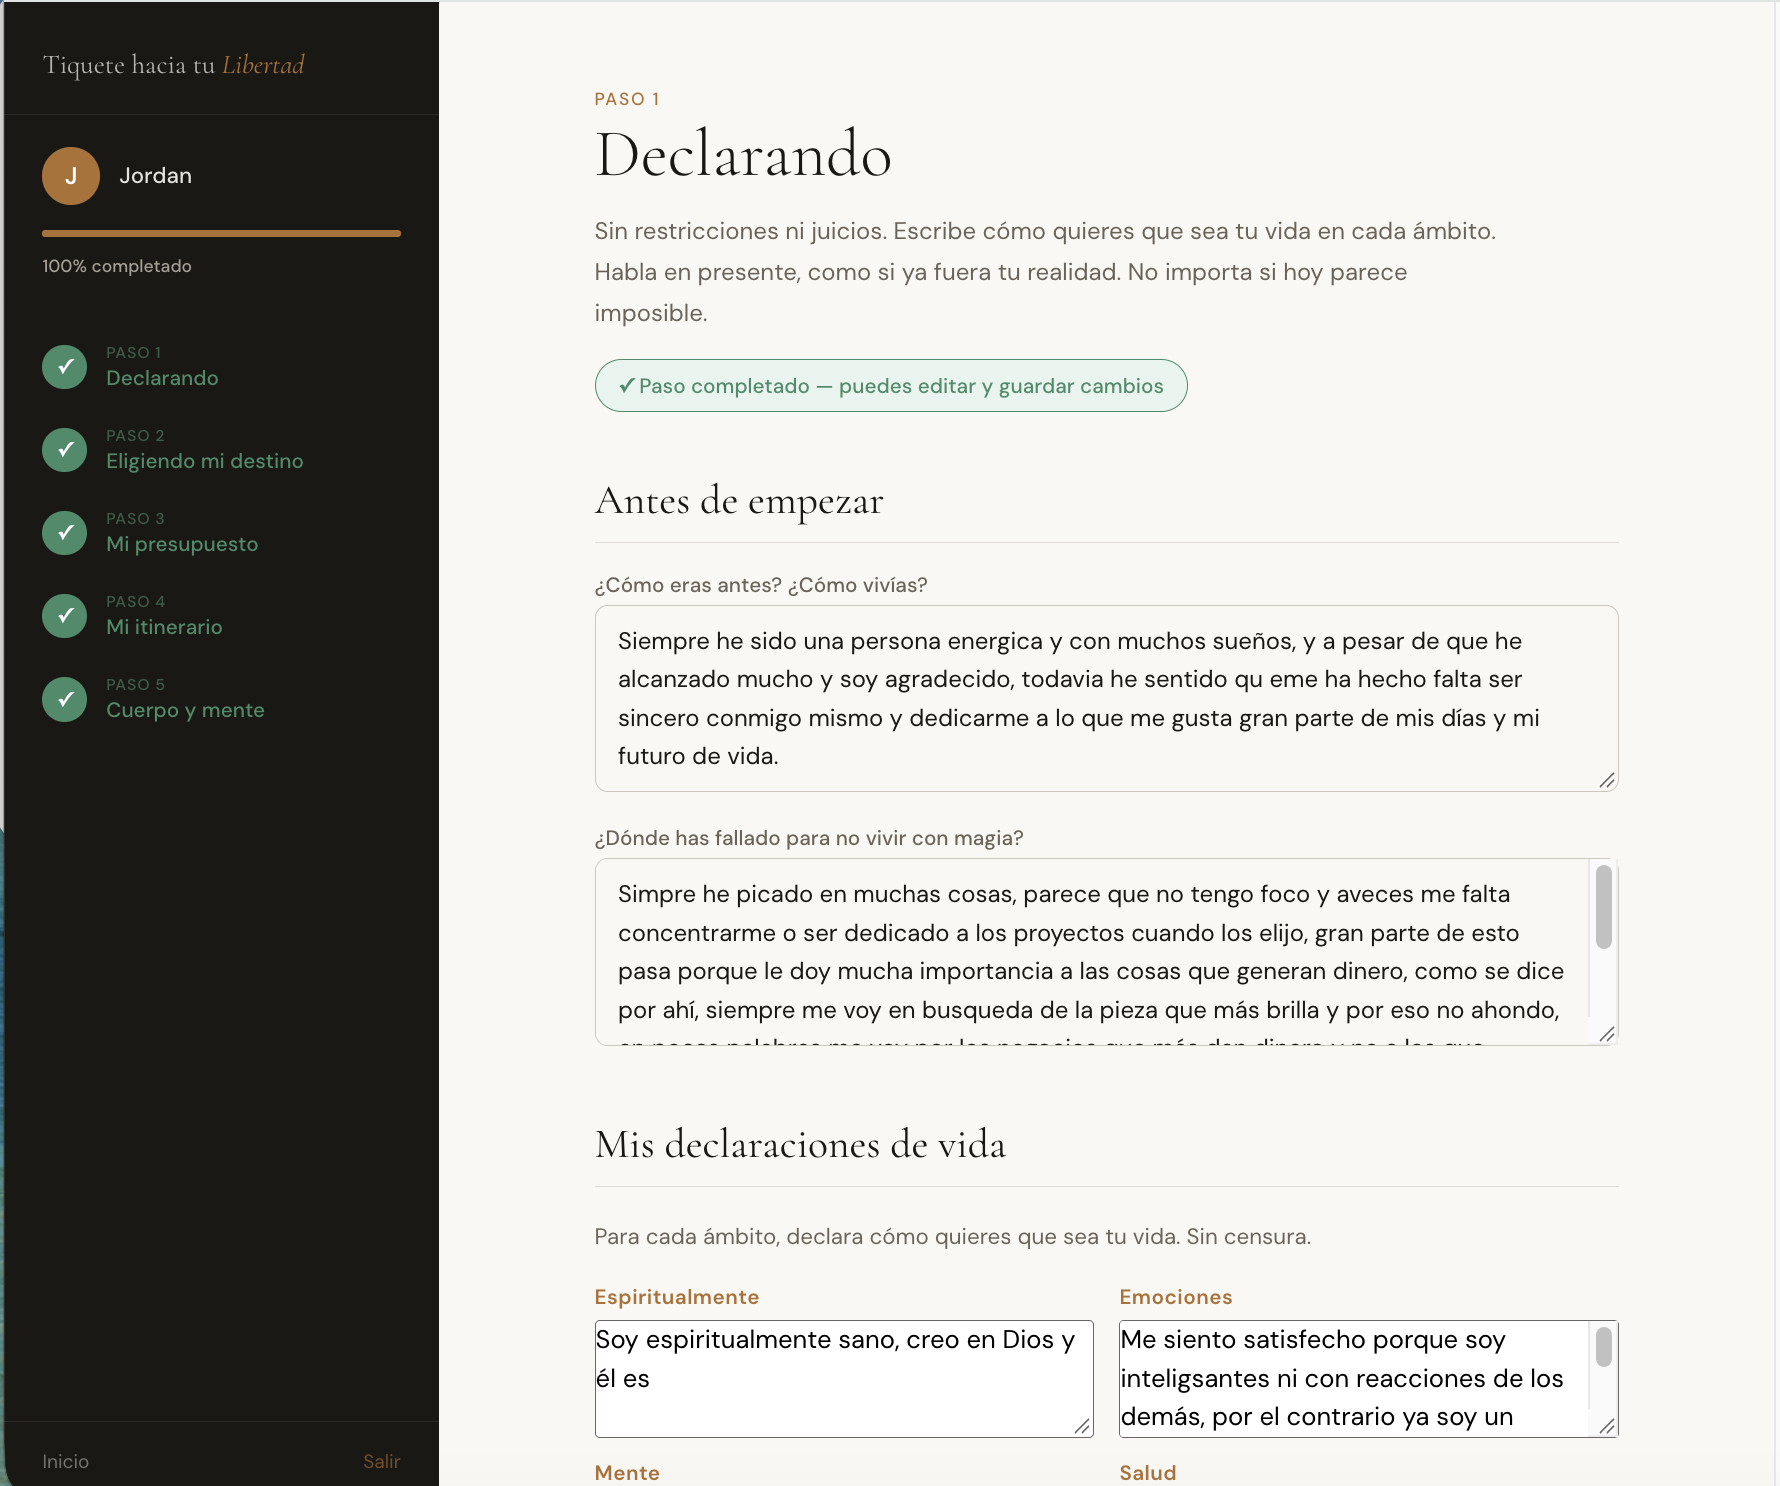Click resize handle of Emociones field
Image resolution: width=1780 pixels, height=1486 pixels.
click(x=1607, y=1426)
